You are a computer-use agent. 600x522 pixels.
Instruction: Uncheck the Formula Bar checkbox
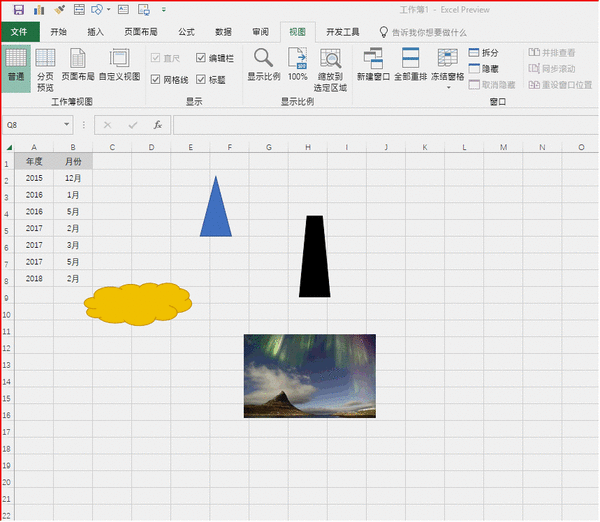(201, 59)
